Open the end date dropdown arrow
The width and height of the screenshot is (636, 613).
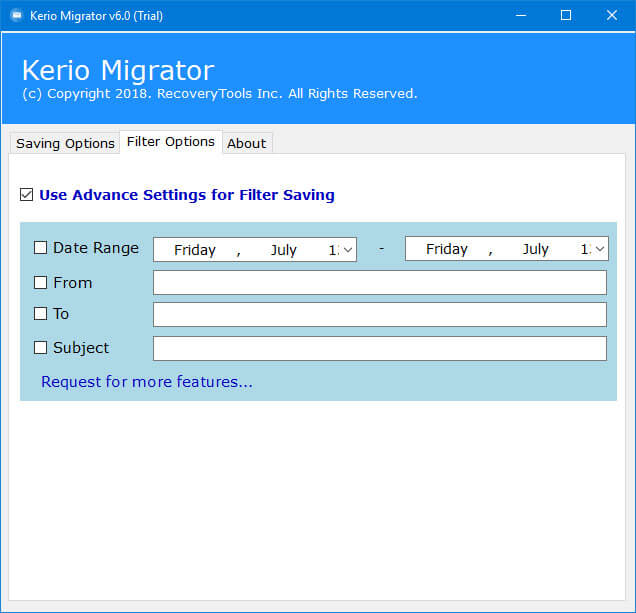[600, 249]
